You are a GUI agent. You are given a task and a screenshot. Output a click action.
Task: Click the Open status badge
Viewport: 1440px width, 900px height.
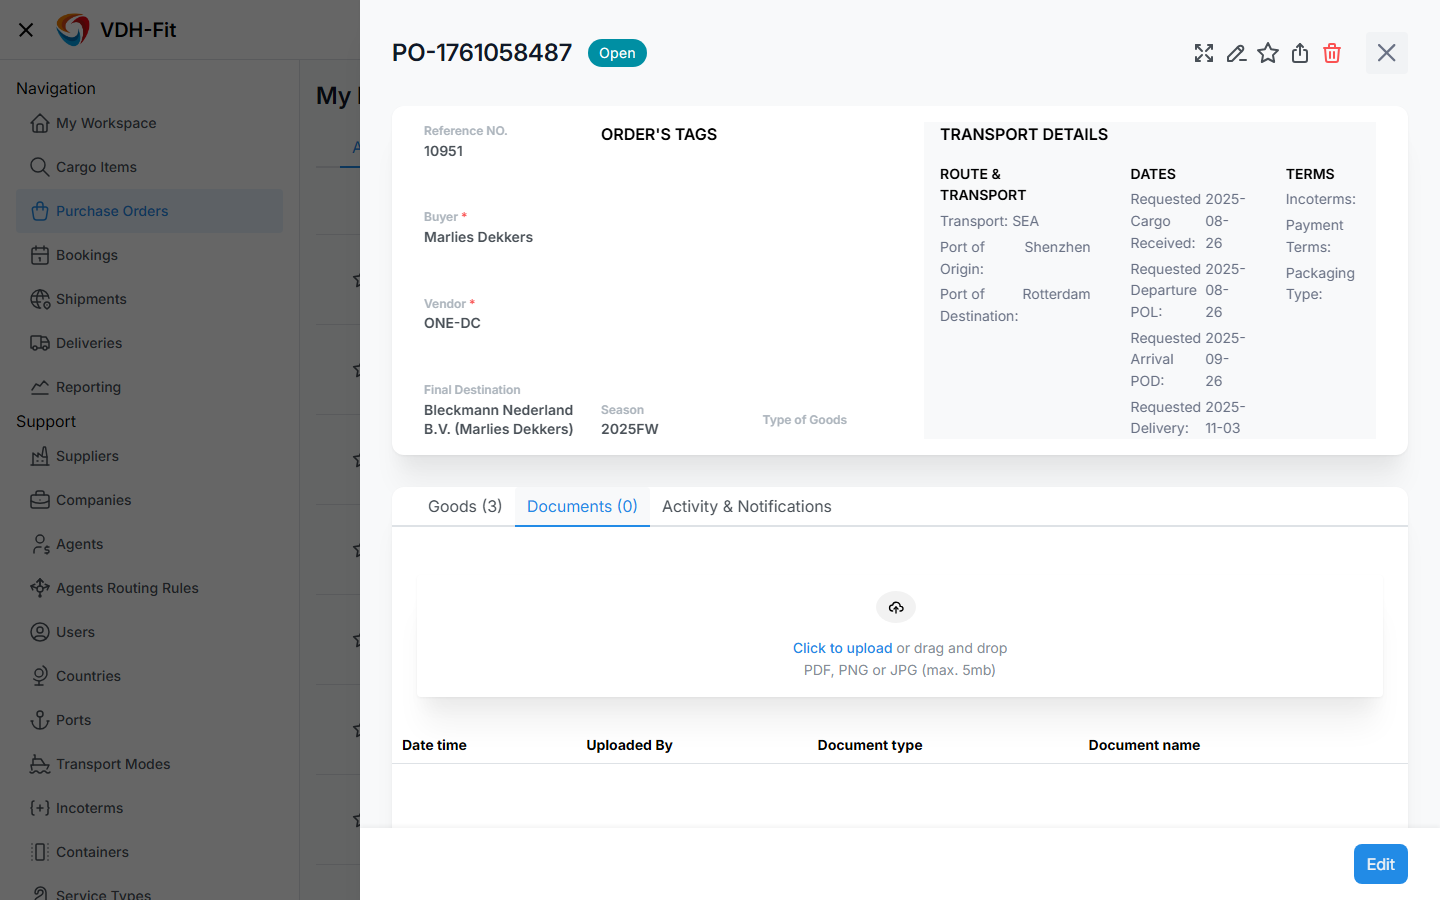(617, 53)
